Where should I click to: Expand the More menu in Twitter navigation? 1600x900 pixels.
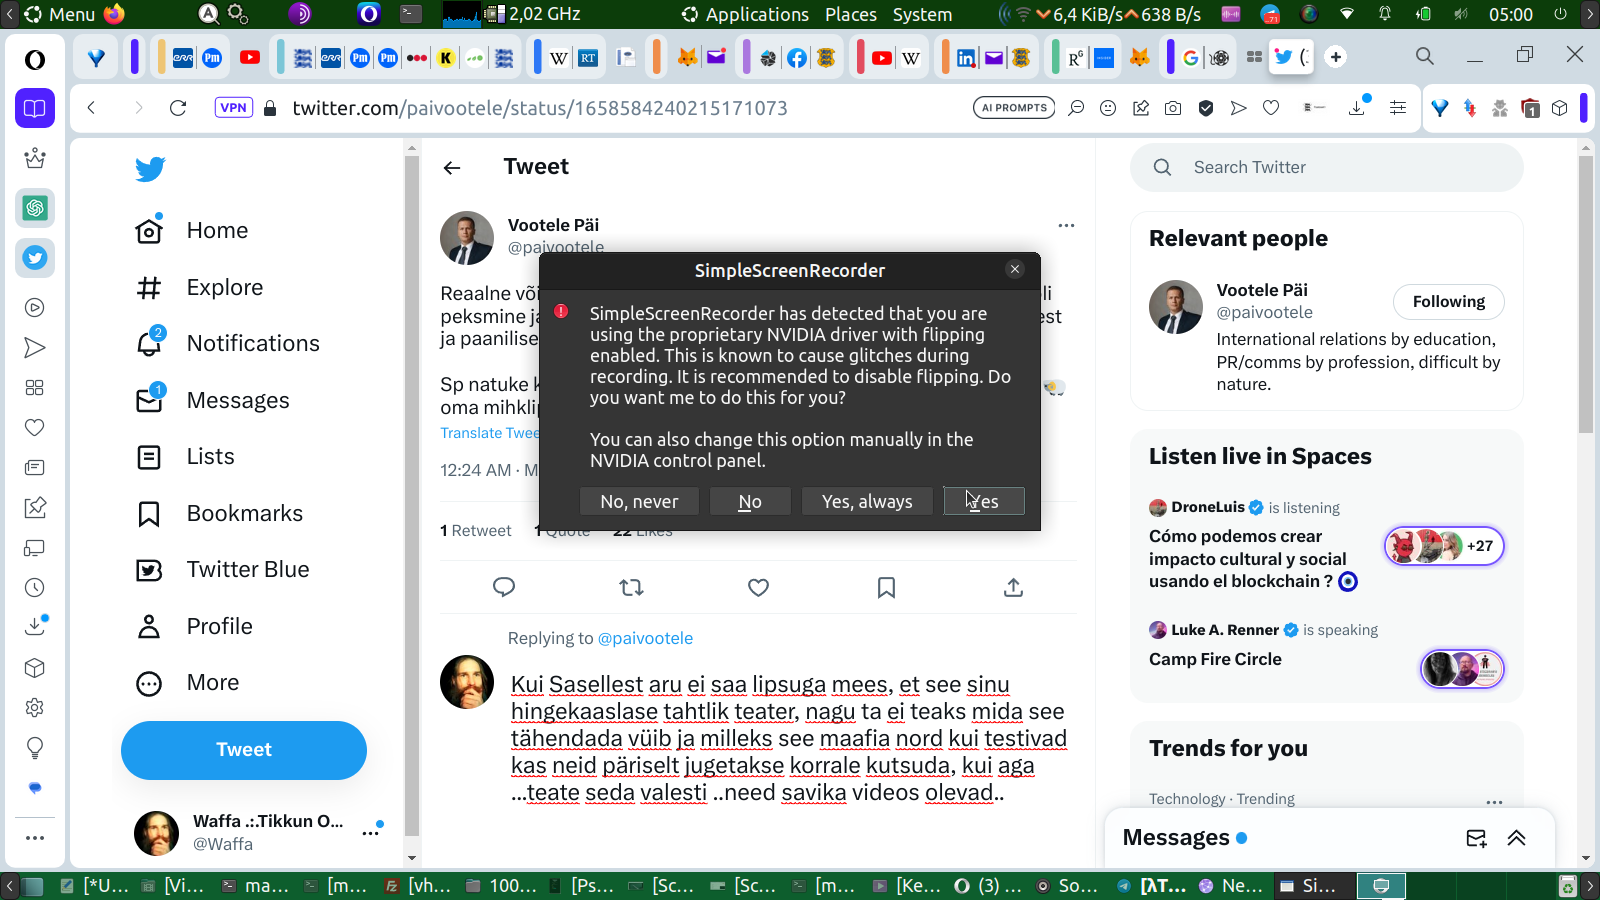point(188,682)
